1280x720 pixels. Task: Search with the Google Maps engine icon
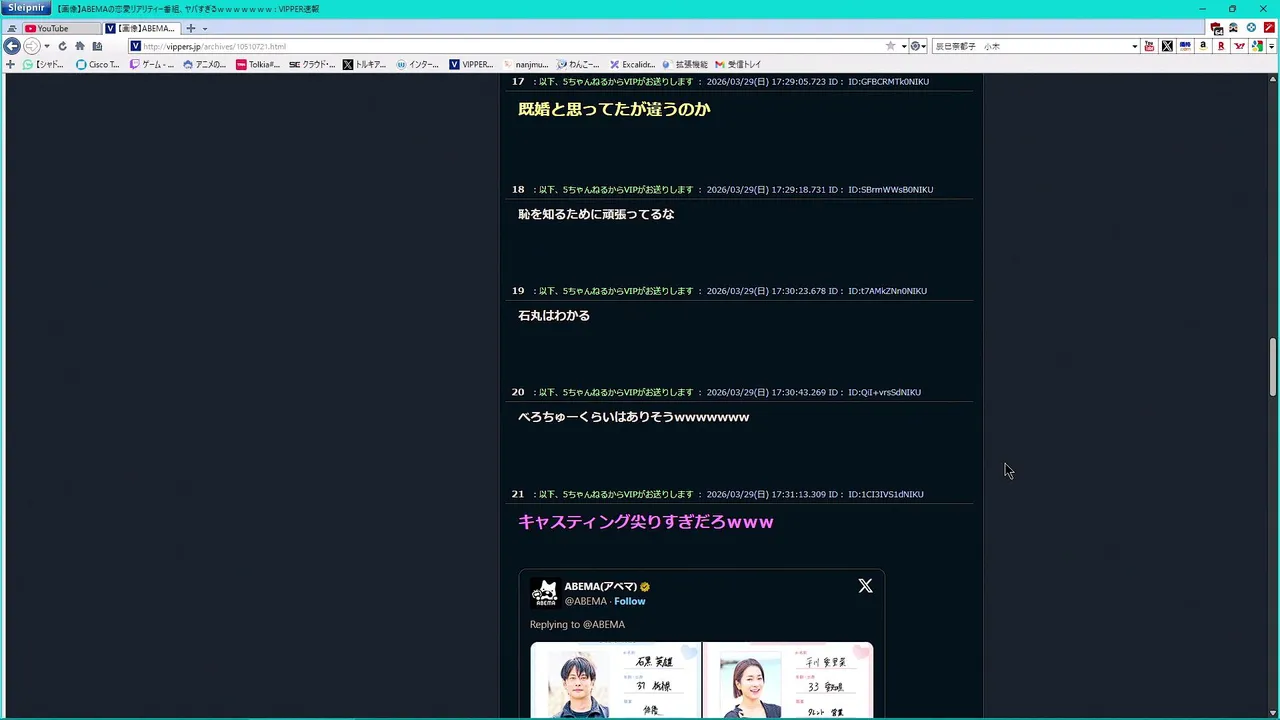[1257, 46]
